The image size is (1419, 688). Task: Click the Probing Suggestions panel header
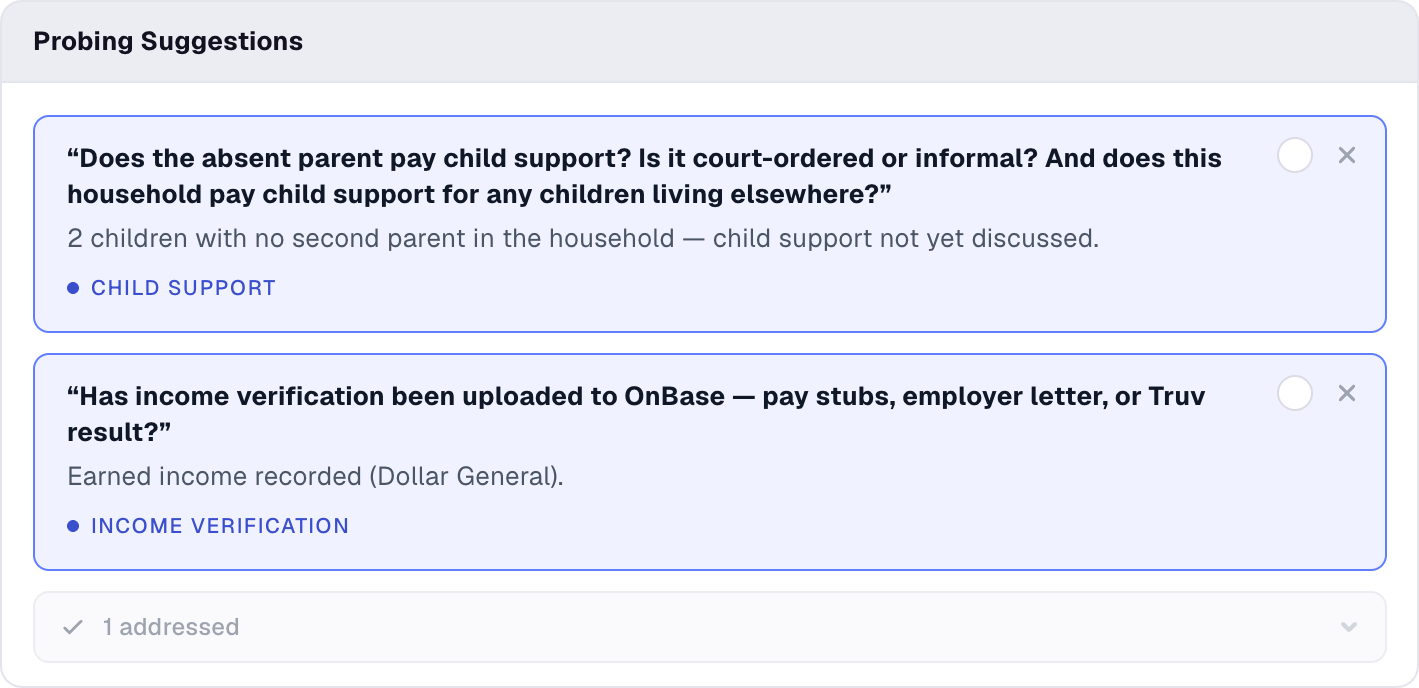(x=709, y=42)
